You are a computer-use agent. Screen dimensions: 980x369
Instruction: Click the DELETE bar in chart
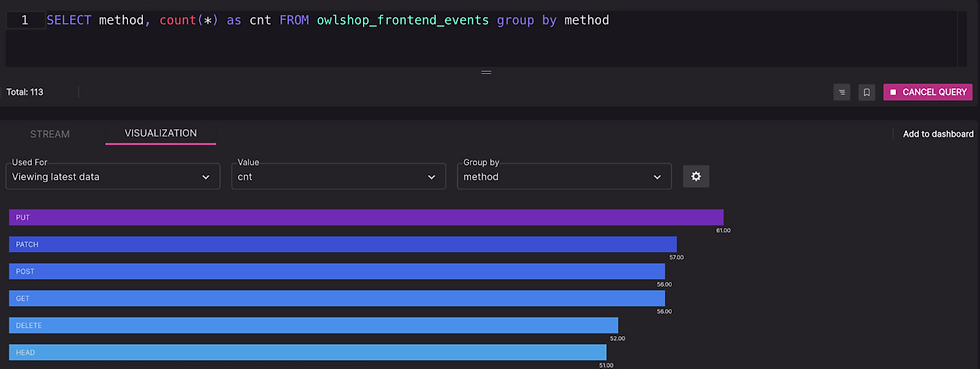pos(314,325)
